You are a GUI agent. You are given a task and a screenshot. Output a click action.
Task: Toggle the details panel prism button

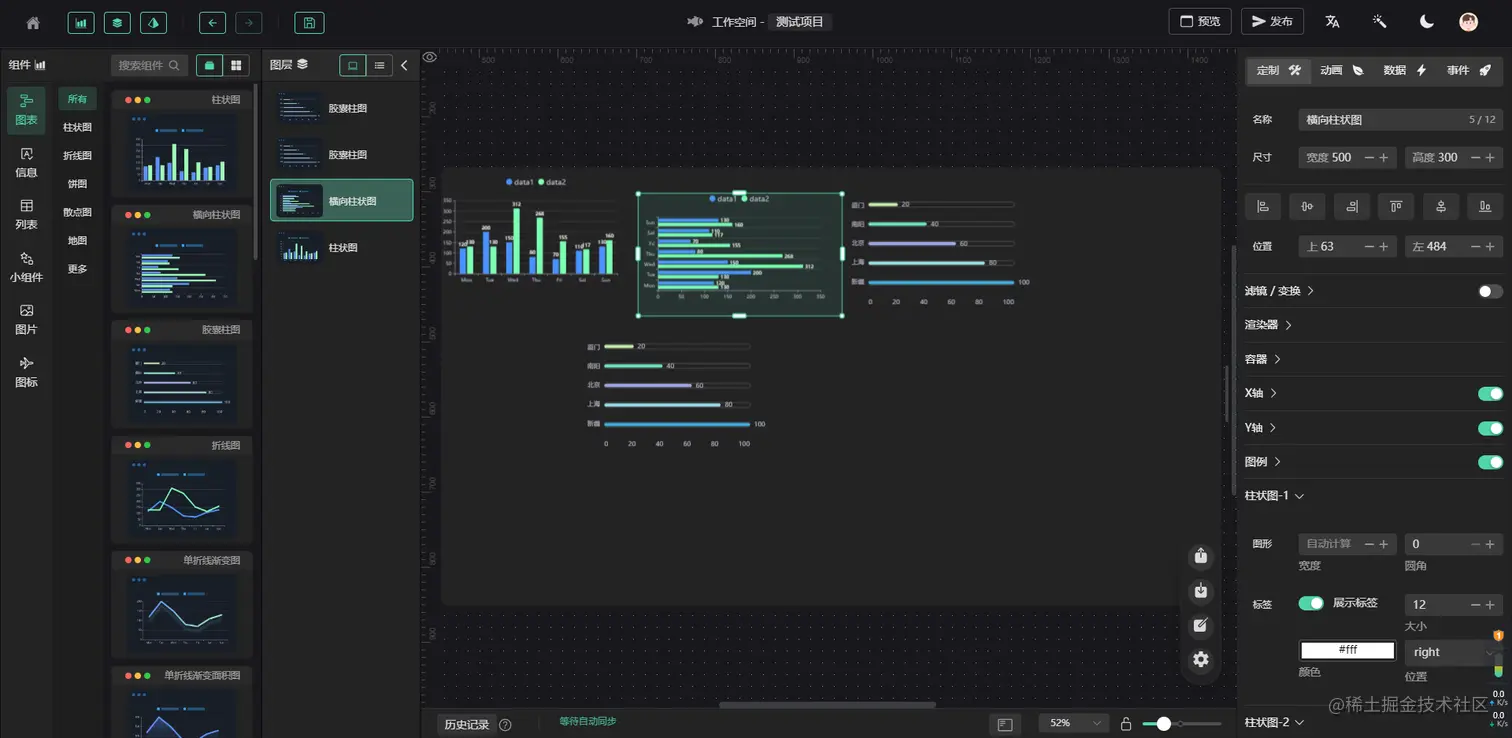(153, 22)
